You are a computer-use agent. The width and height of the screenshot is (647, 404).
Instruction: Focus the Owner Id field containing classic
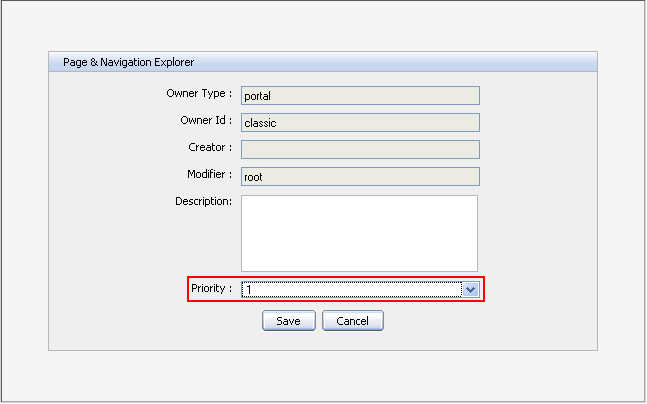[360, 123]
